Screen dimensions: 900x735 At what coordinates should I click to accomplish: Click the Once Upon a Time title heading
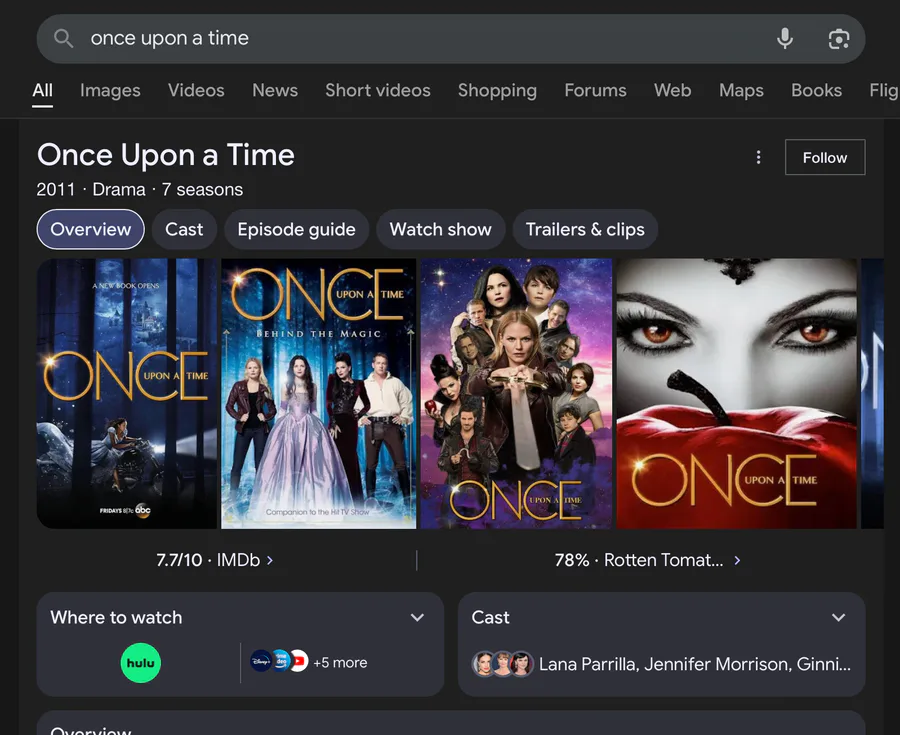coord(166,155)
